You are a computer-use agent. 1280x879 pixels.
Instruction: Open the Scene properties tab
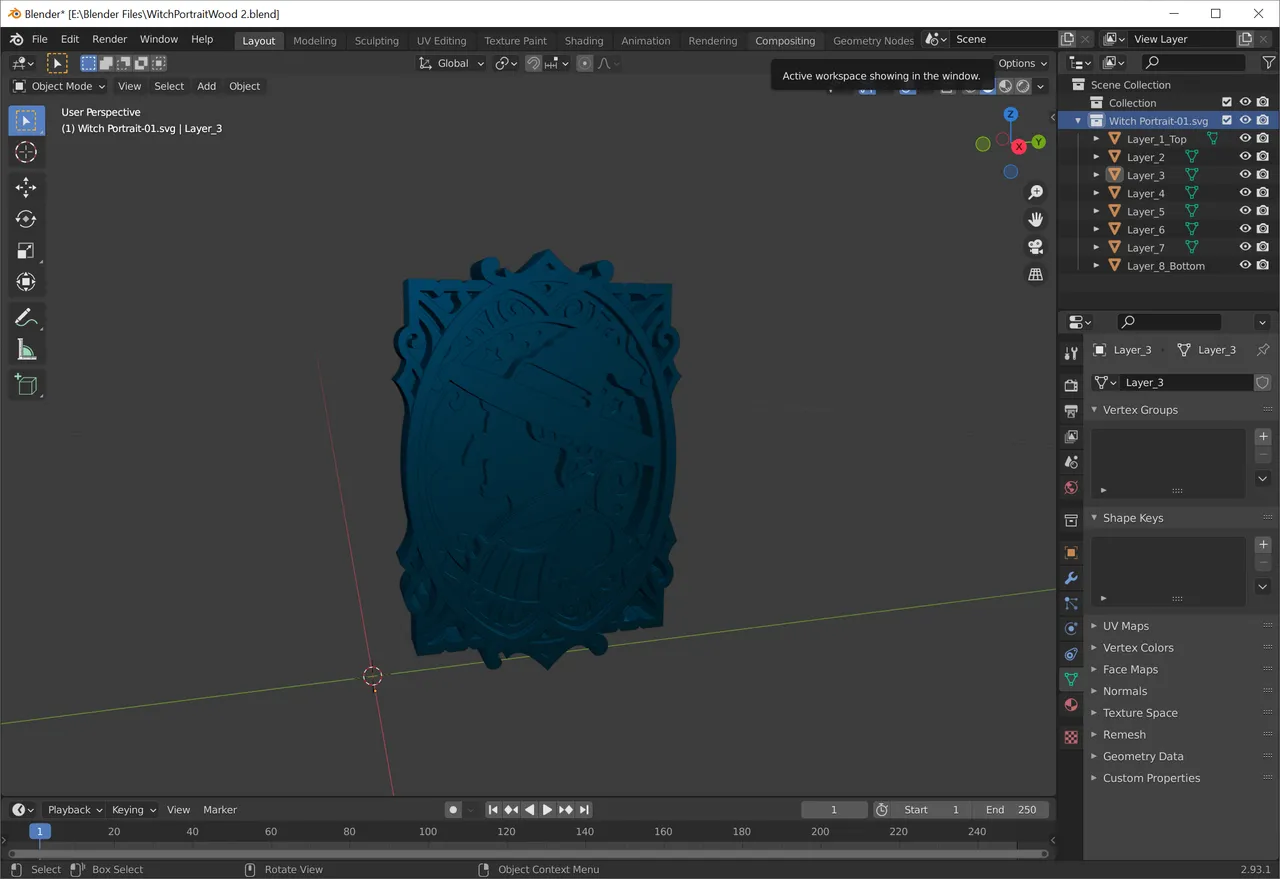pyautogui.click(x=1071, y=462)
